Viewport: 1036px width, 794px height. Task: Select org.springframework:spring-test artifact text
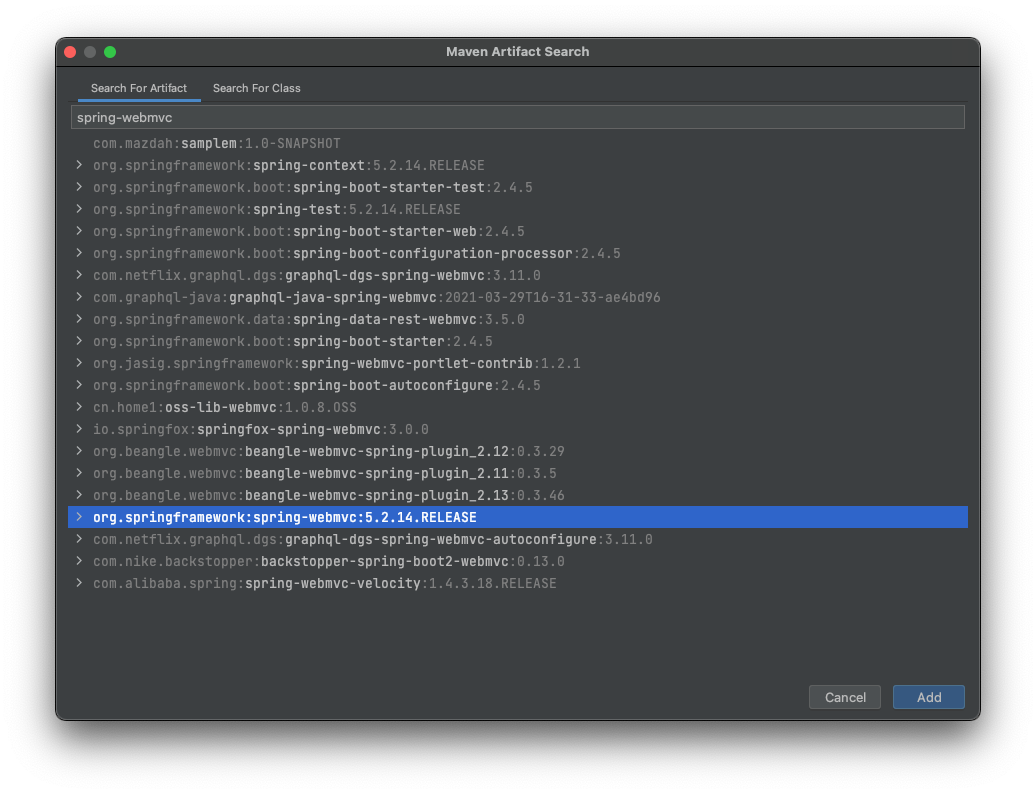tap(277, 209)
